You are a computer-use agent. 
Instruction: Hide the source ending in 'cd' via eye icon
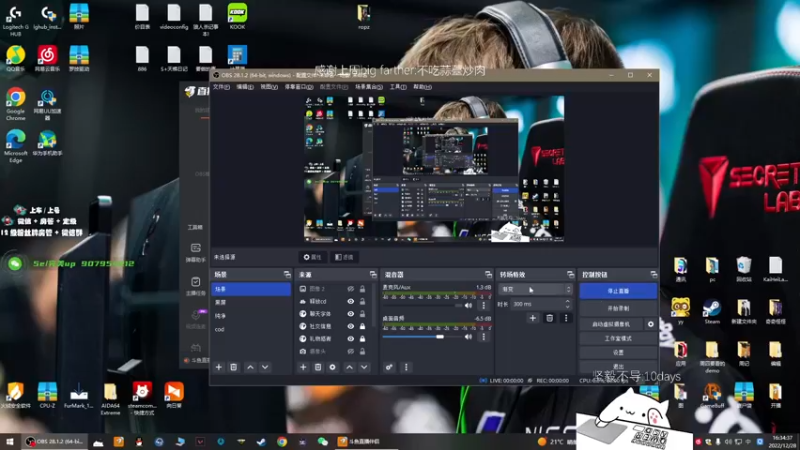coord(351,302)
